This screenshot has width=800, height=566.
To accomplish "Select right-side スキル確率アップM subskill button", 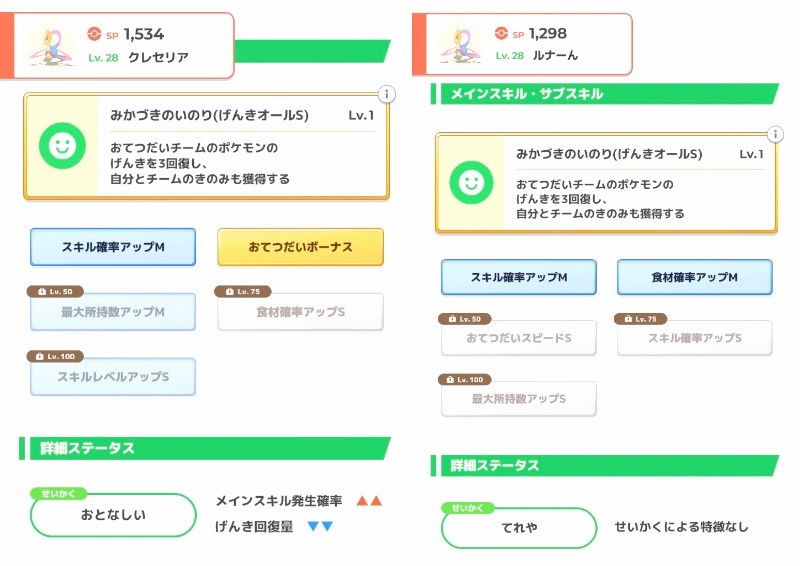I will (x=518, y=277).
